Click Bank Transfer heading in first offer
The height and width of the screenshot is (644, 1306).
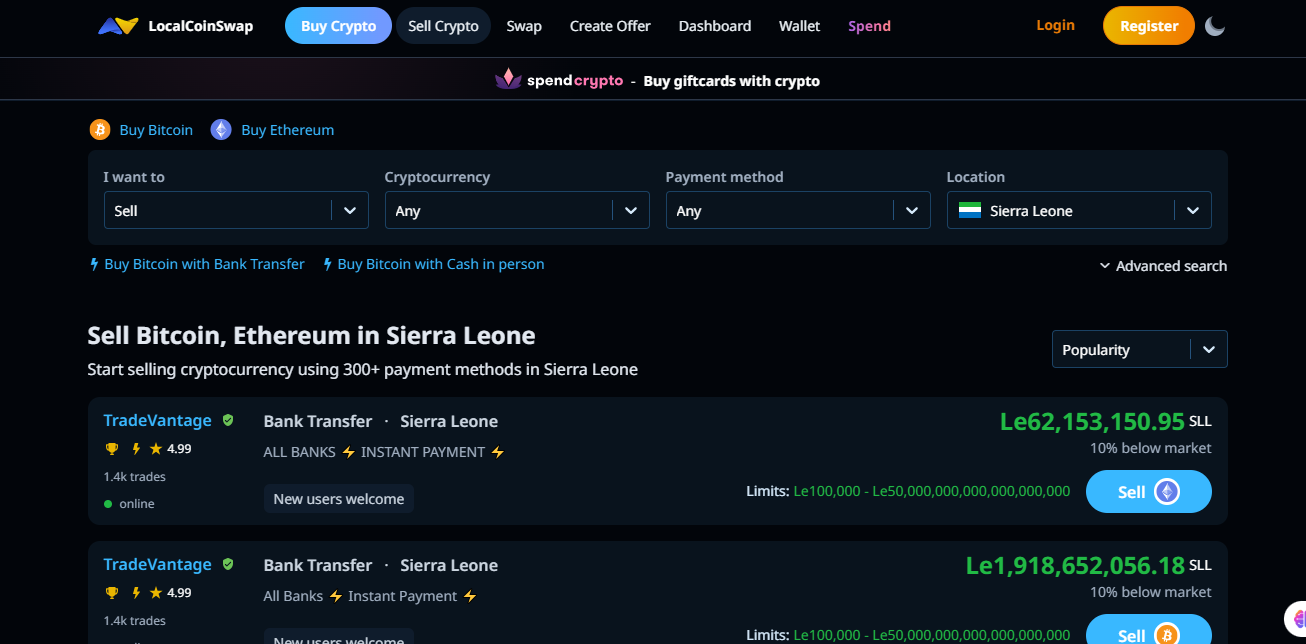[x=318, y=421]
